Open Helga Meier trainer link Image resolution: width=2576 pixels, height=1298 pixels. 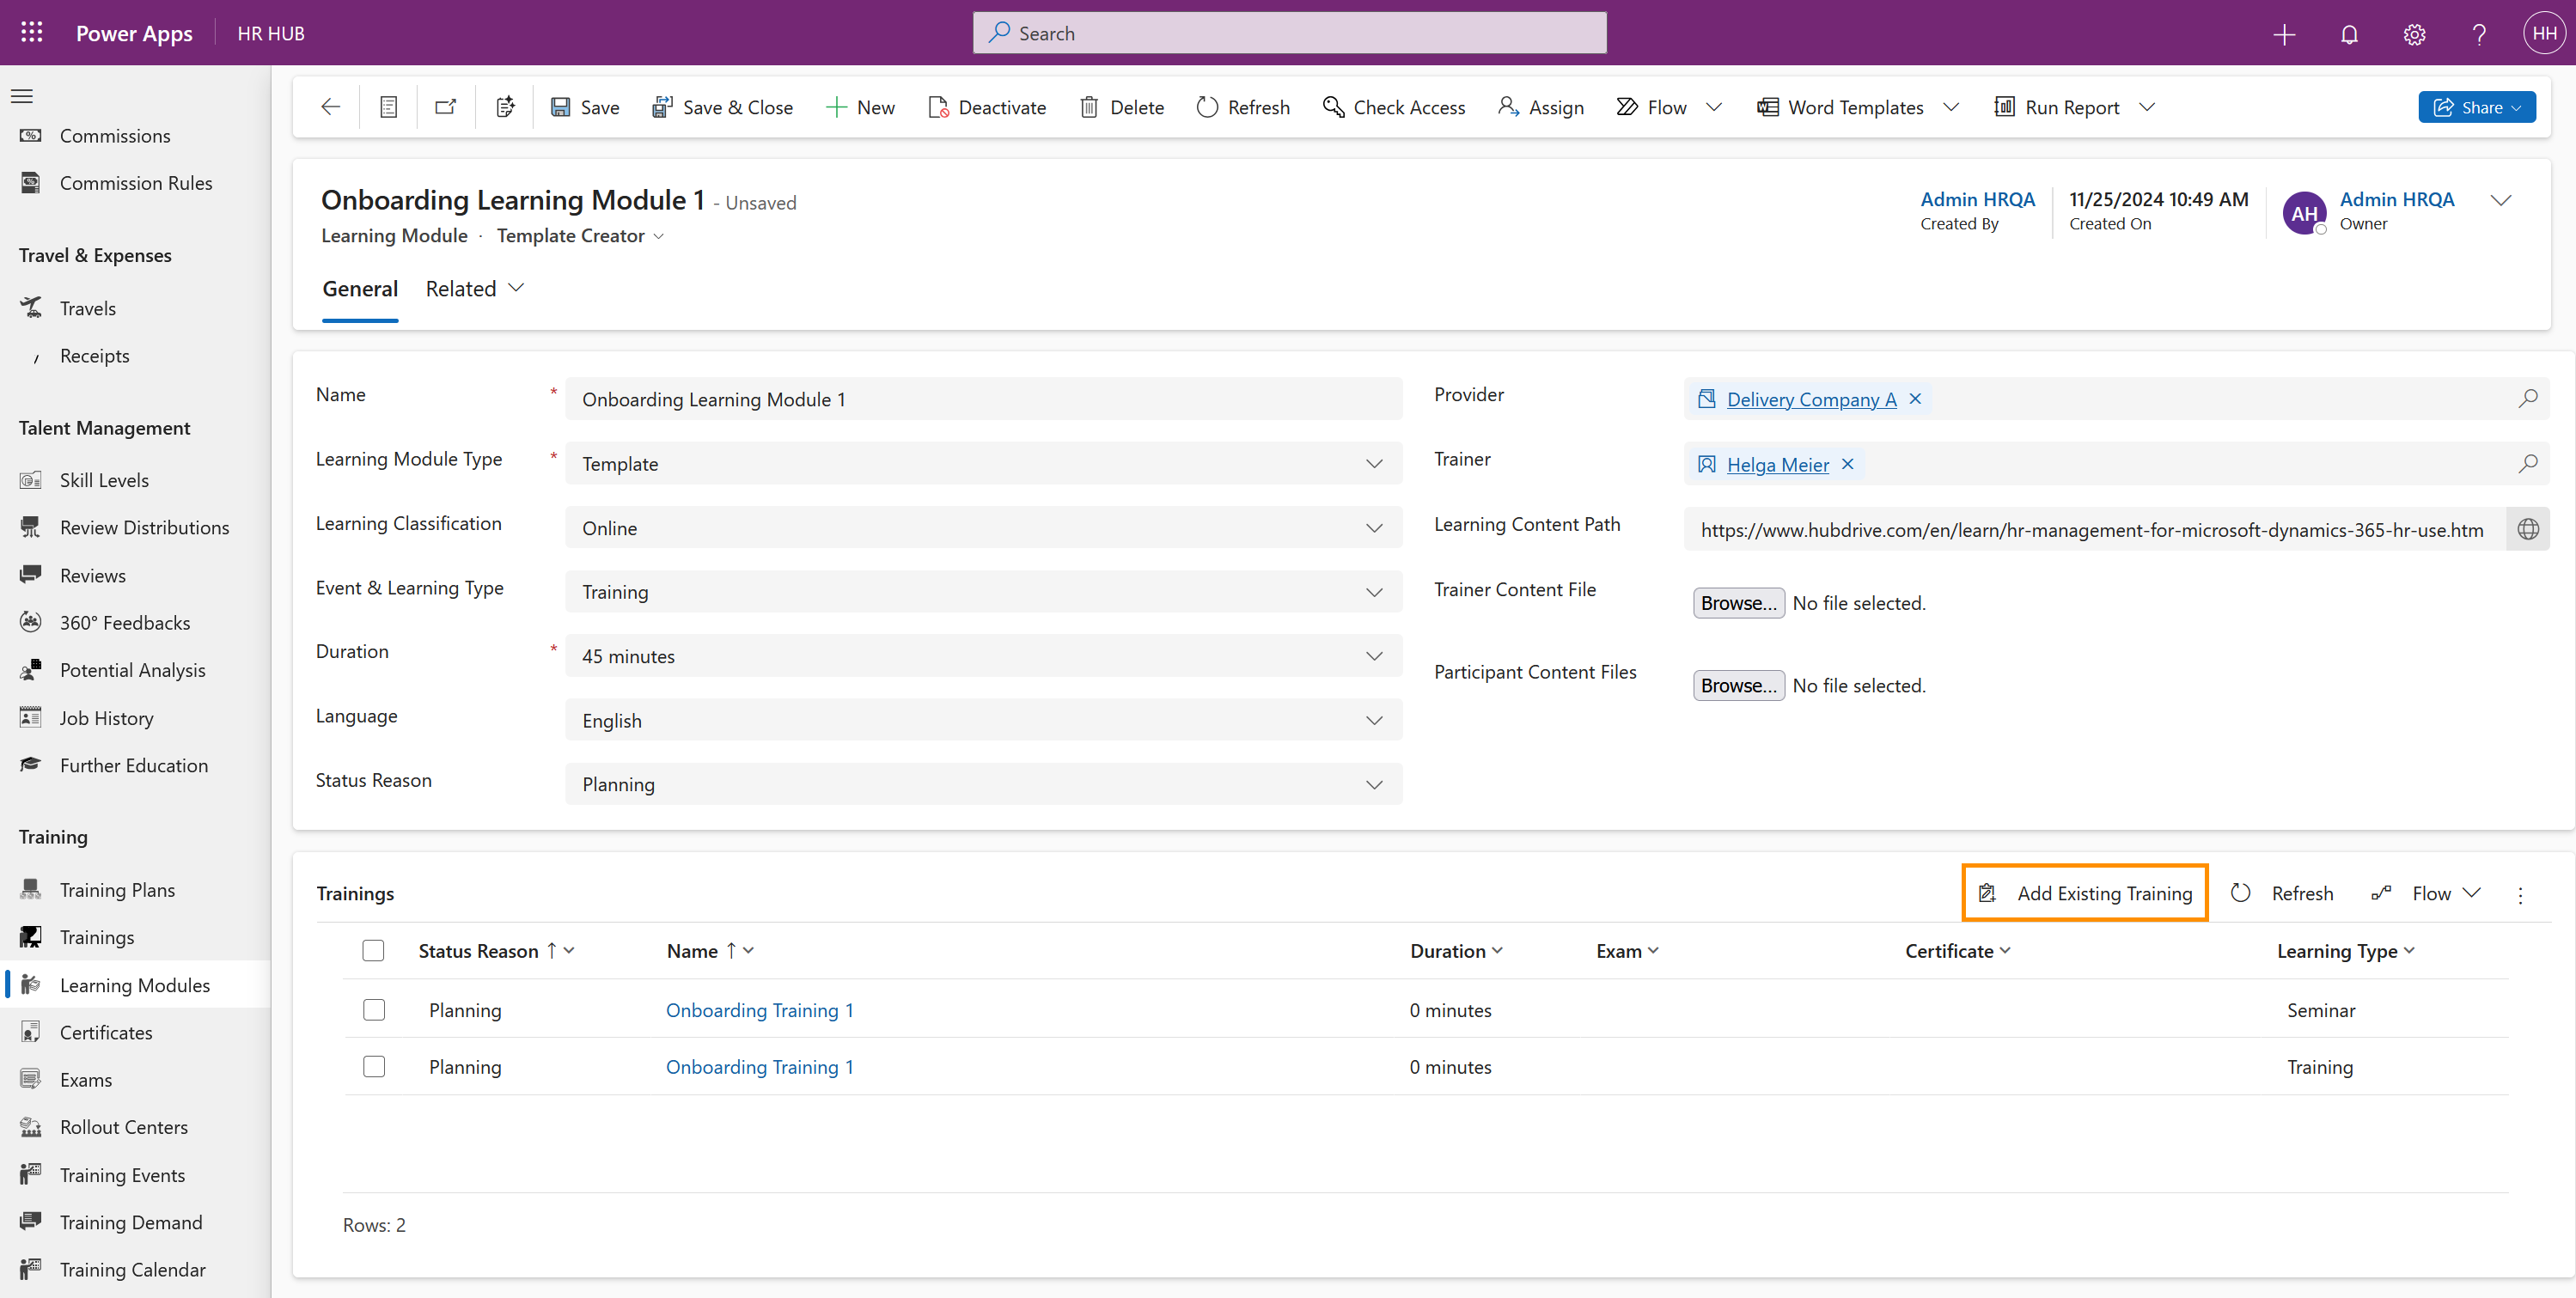point(1777,464)
